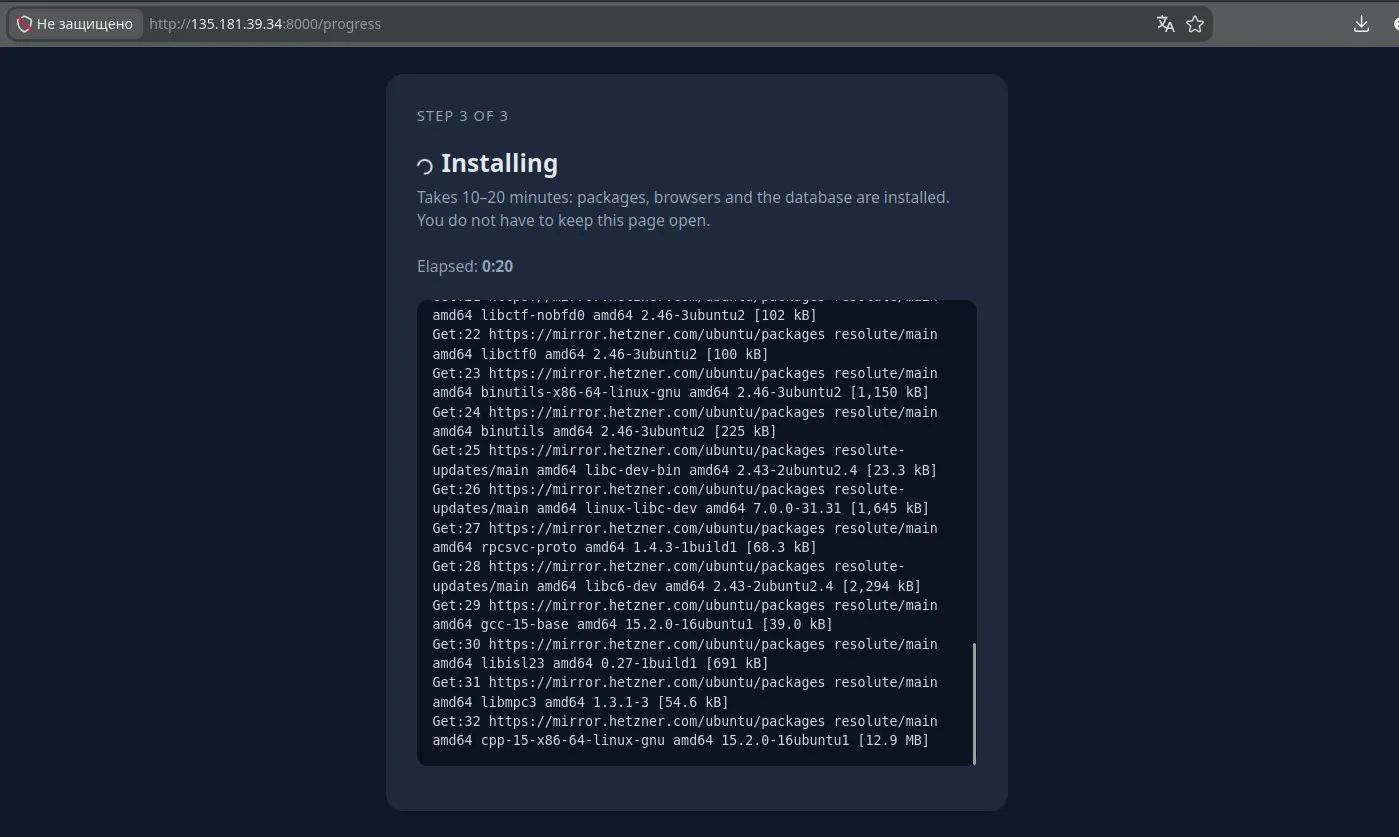Click the Get:28 log line
The width and height of the screenshot is (1399, 837).
668,566
